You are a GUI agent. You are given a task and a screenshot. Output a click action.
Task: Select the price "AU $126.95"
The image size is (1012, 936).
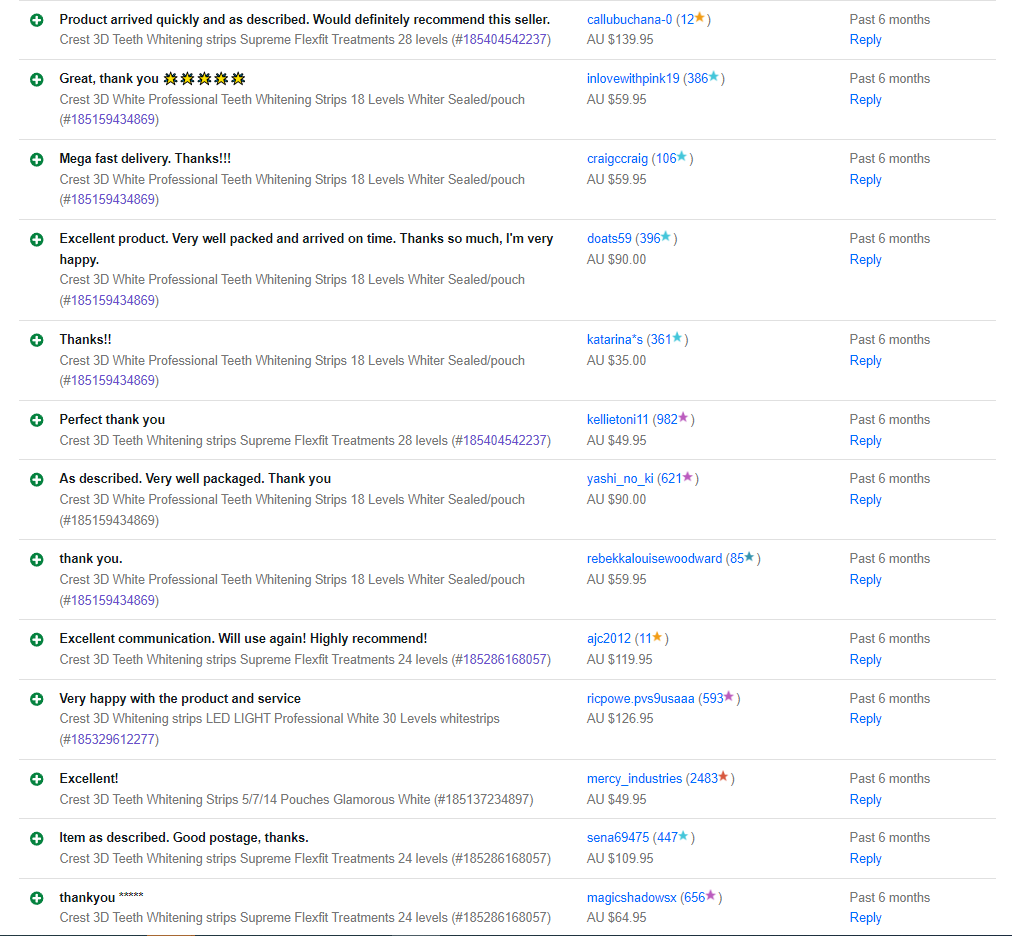click(x=620, y=719)
